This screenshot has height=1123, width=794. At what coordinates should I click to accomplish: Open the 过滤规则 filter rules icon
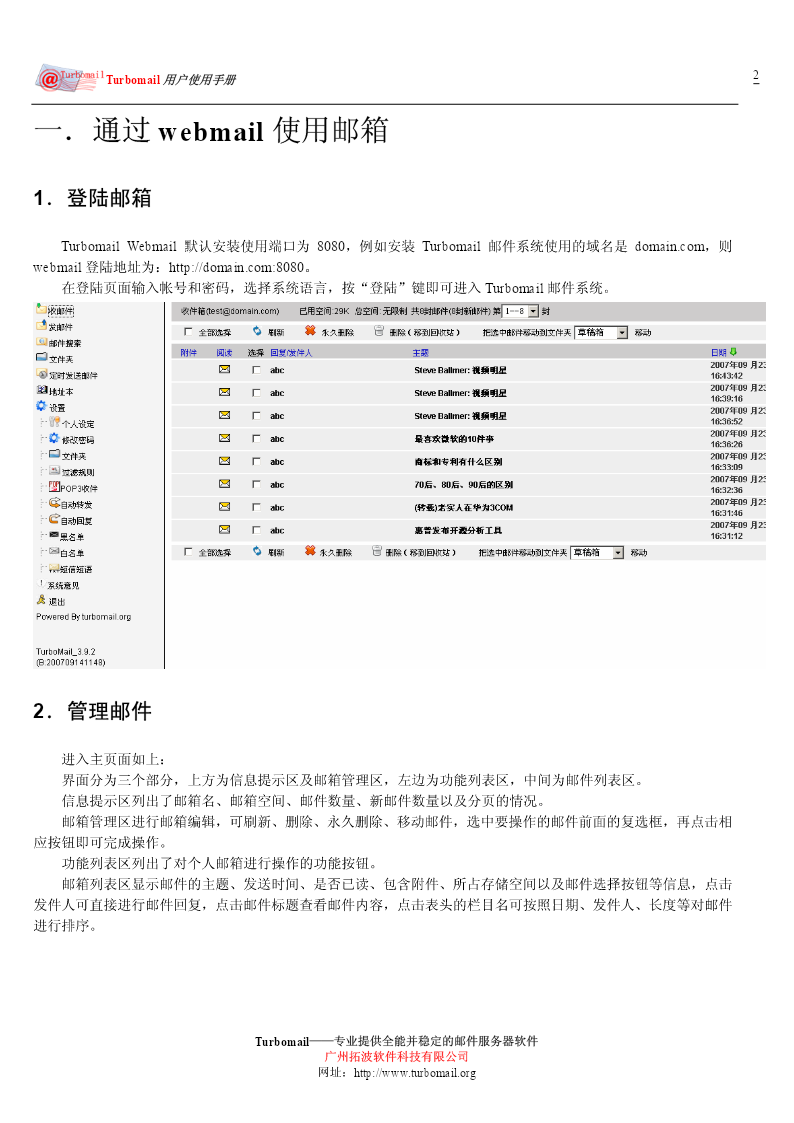point(54,471)
